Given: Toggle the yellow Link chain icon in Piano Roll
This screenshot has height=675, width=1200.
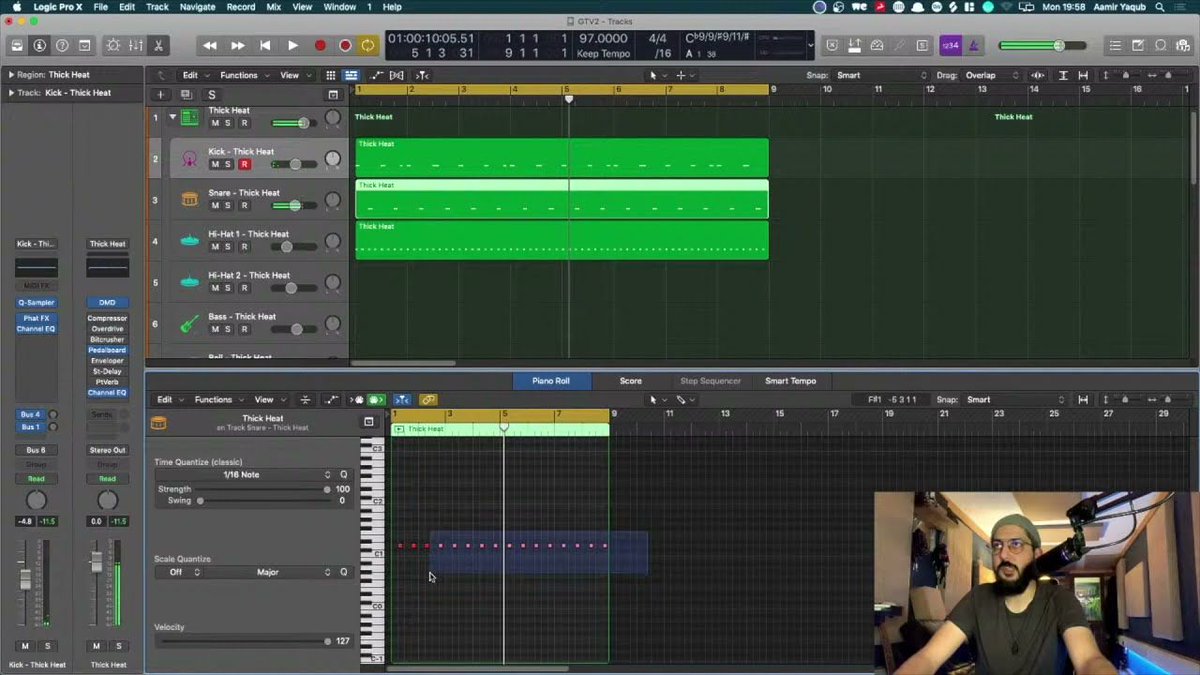Looking at the screenshot, I should (429, 399).
